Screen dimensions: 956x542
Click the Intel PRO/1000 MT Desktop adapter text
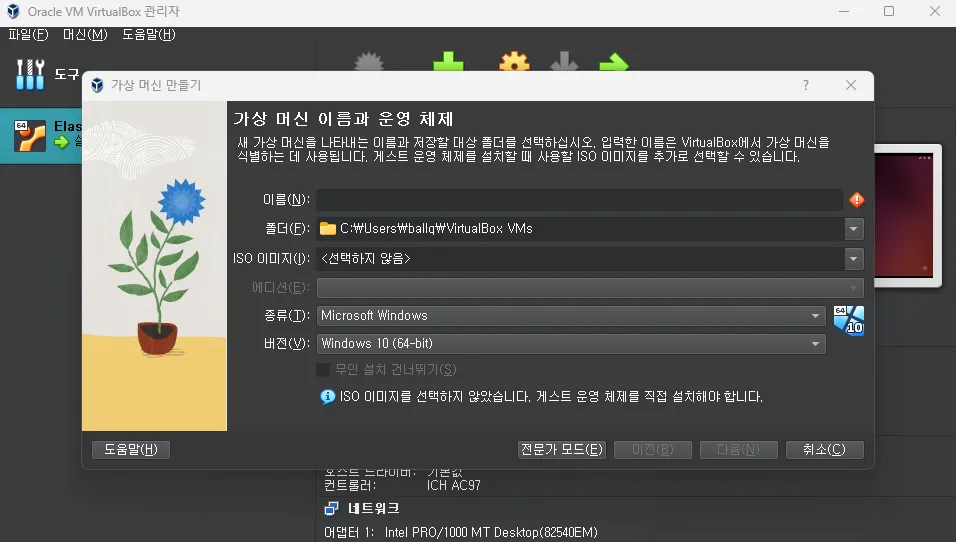coord(491,532)
